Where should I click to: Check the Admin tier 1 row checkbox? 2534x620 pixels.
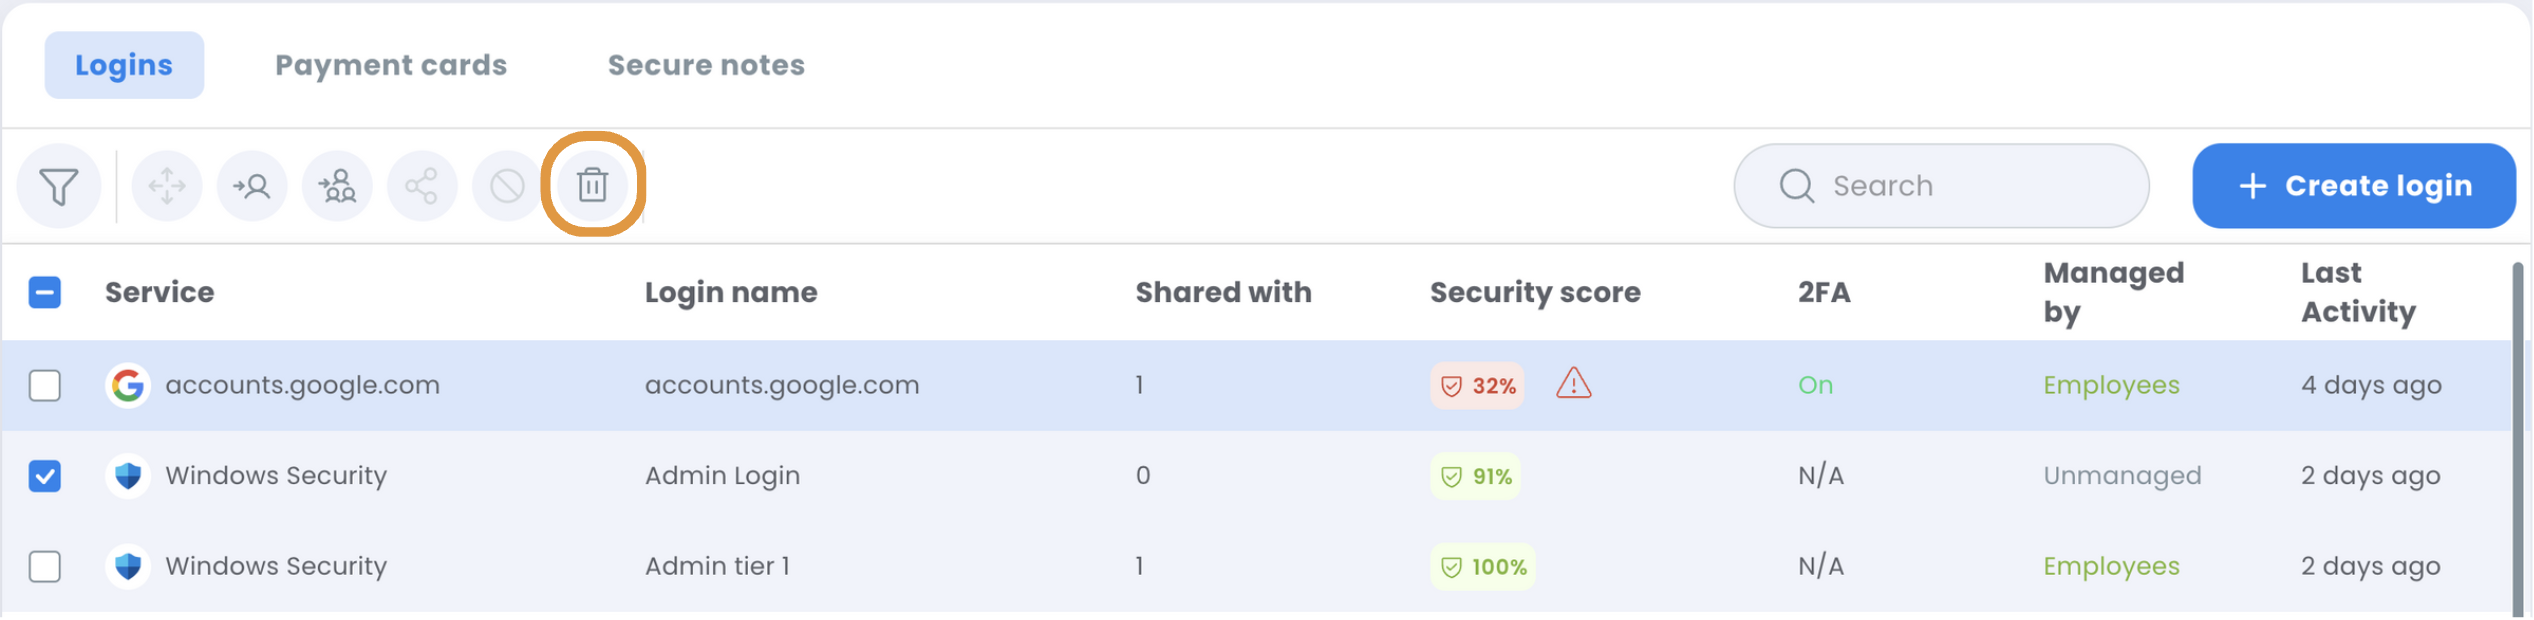coord(45,567)
